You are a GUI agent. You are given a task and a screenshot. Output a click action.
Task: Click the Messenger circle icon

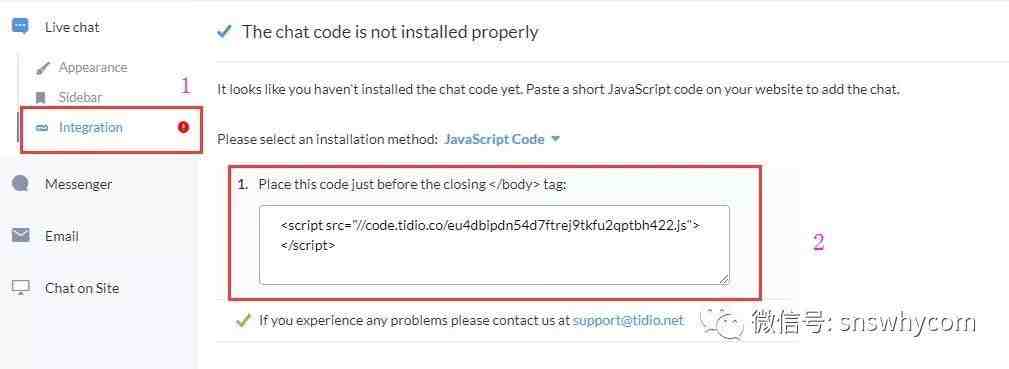(x=21, y=184)
